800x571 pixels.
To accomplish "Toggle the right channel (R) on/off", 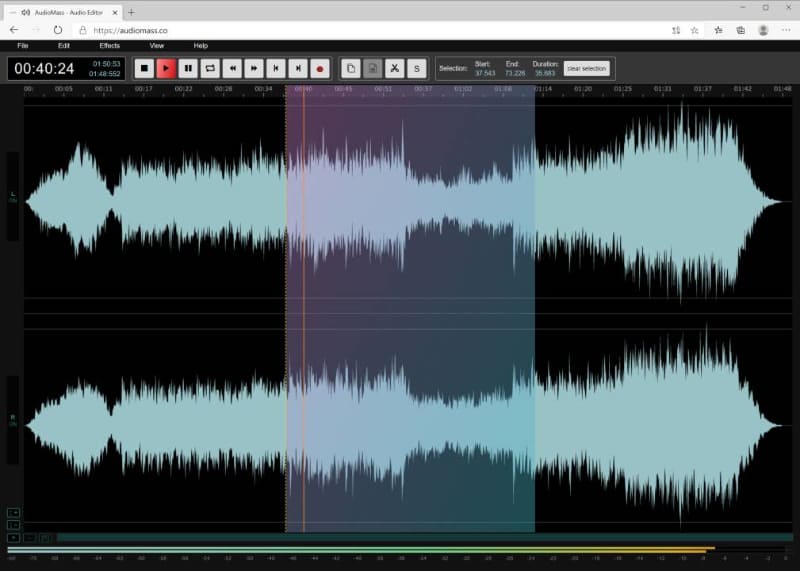I will pos(13,420).
